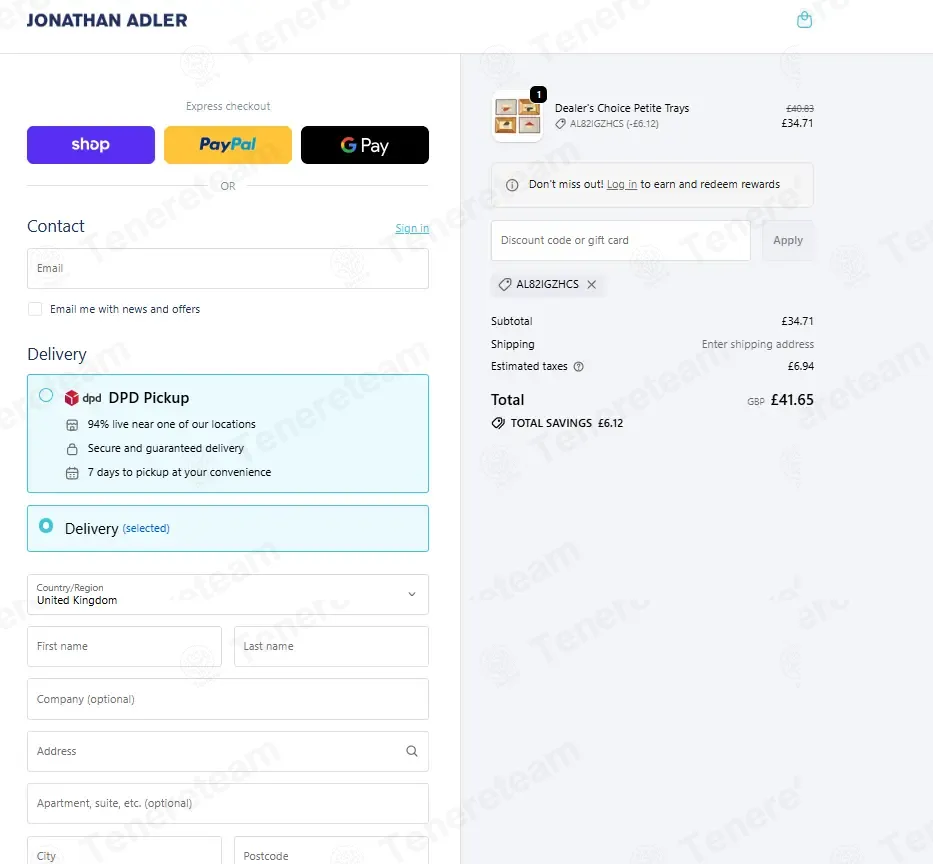This screenshot has width=933, height=864.
Task: Pay with Shop Pay express button
Action: coord(90,145)
